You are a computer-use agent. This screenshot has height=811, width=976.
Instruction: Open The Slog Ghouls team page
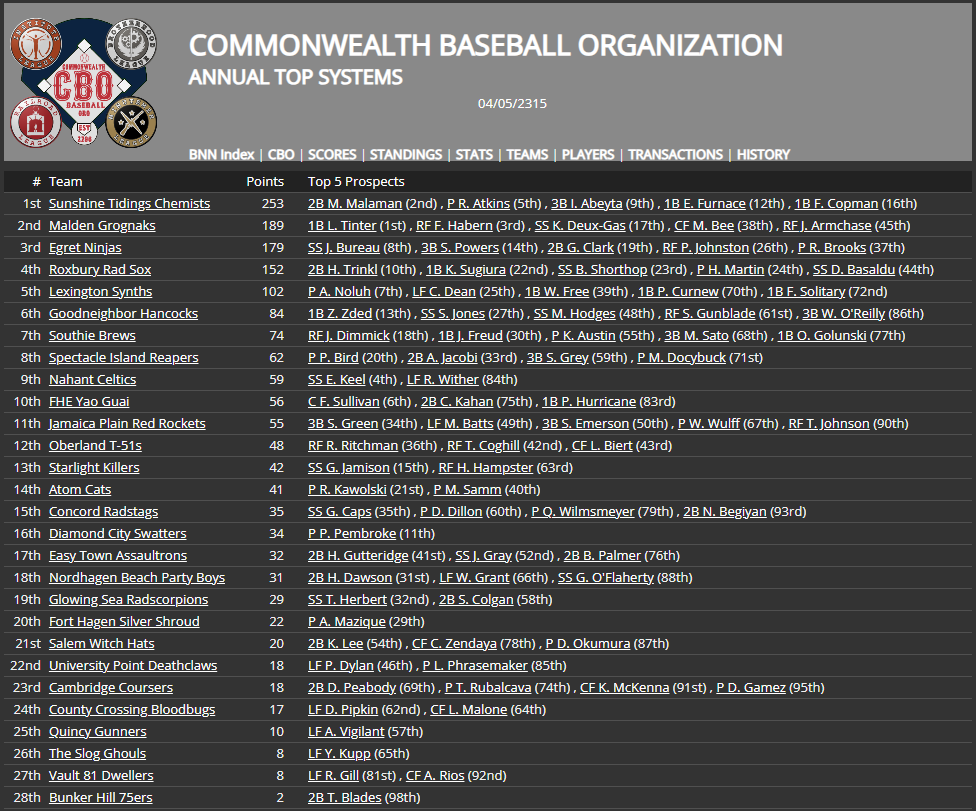97,753
